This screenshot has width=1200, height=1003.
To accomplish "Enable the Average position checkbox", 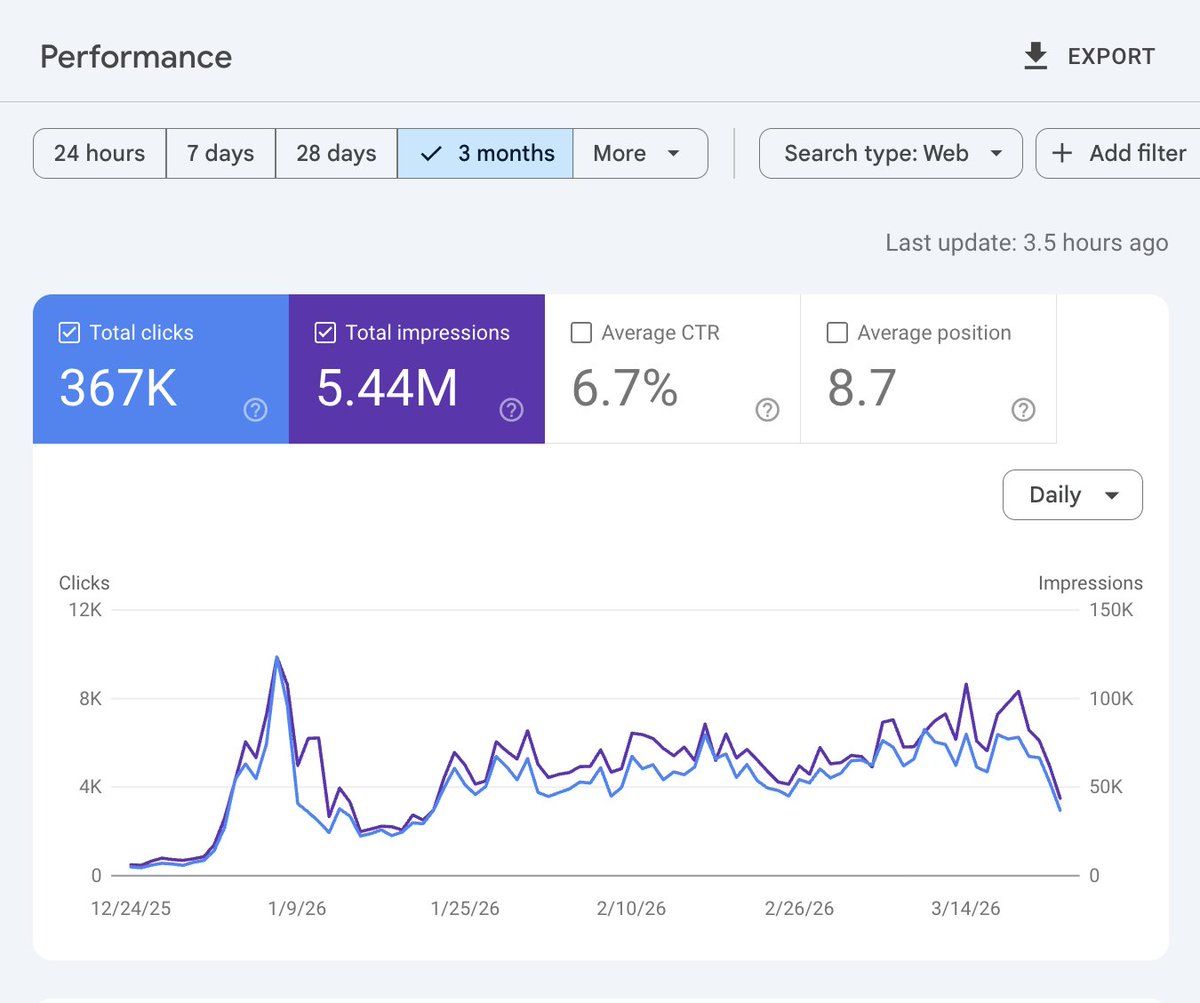I will [x=837, y=333].
